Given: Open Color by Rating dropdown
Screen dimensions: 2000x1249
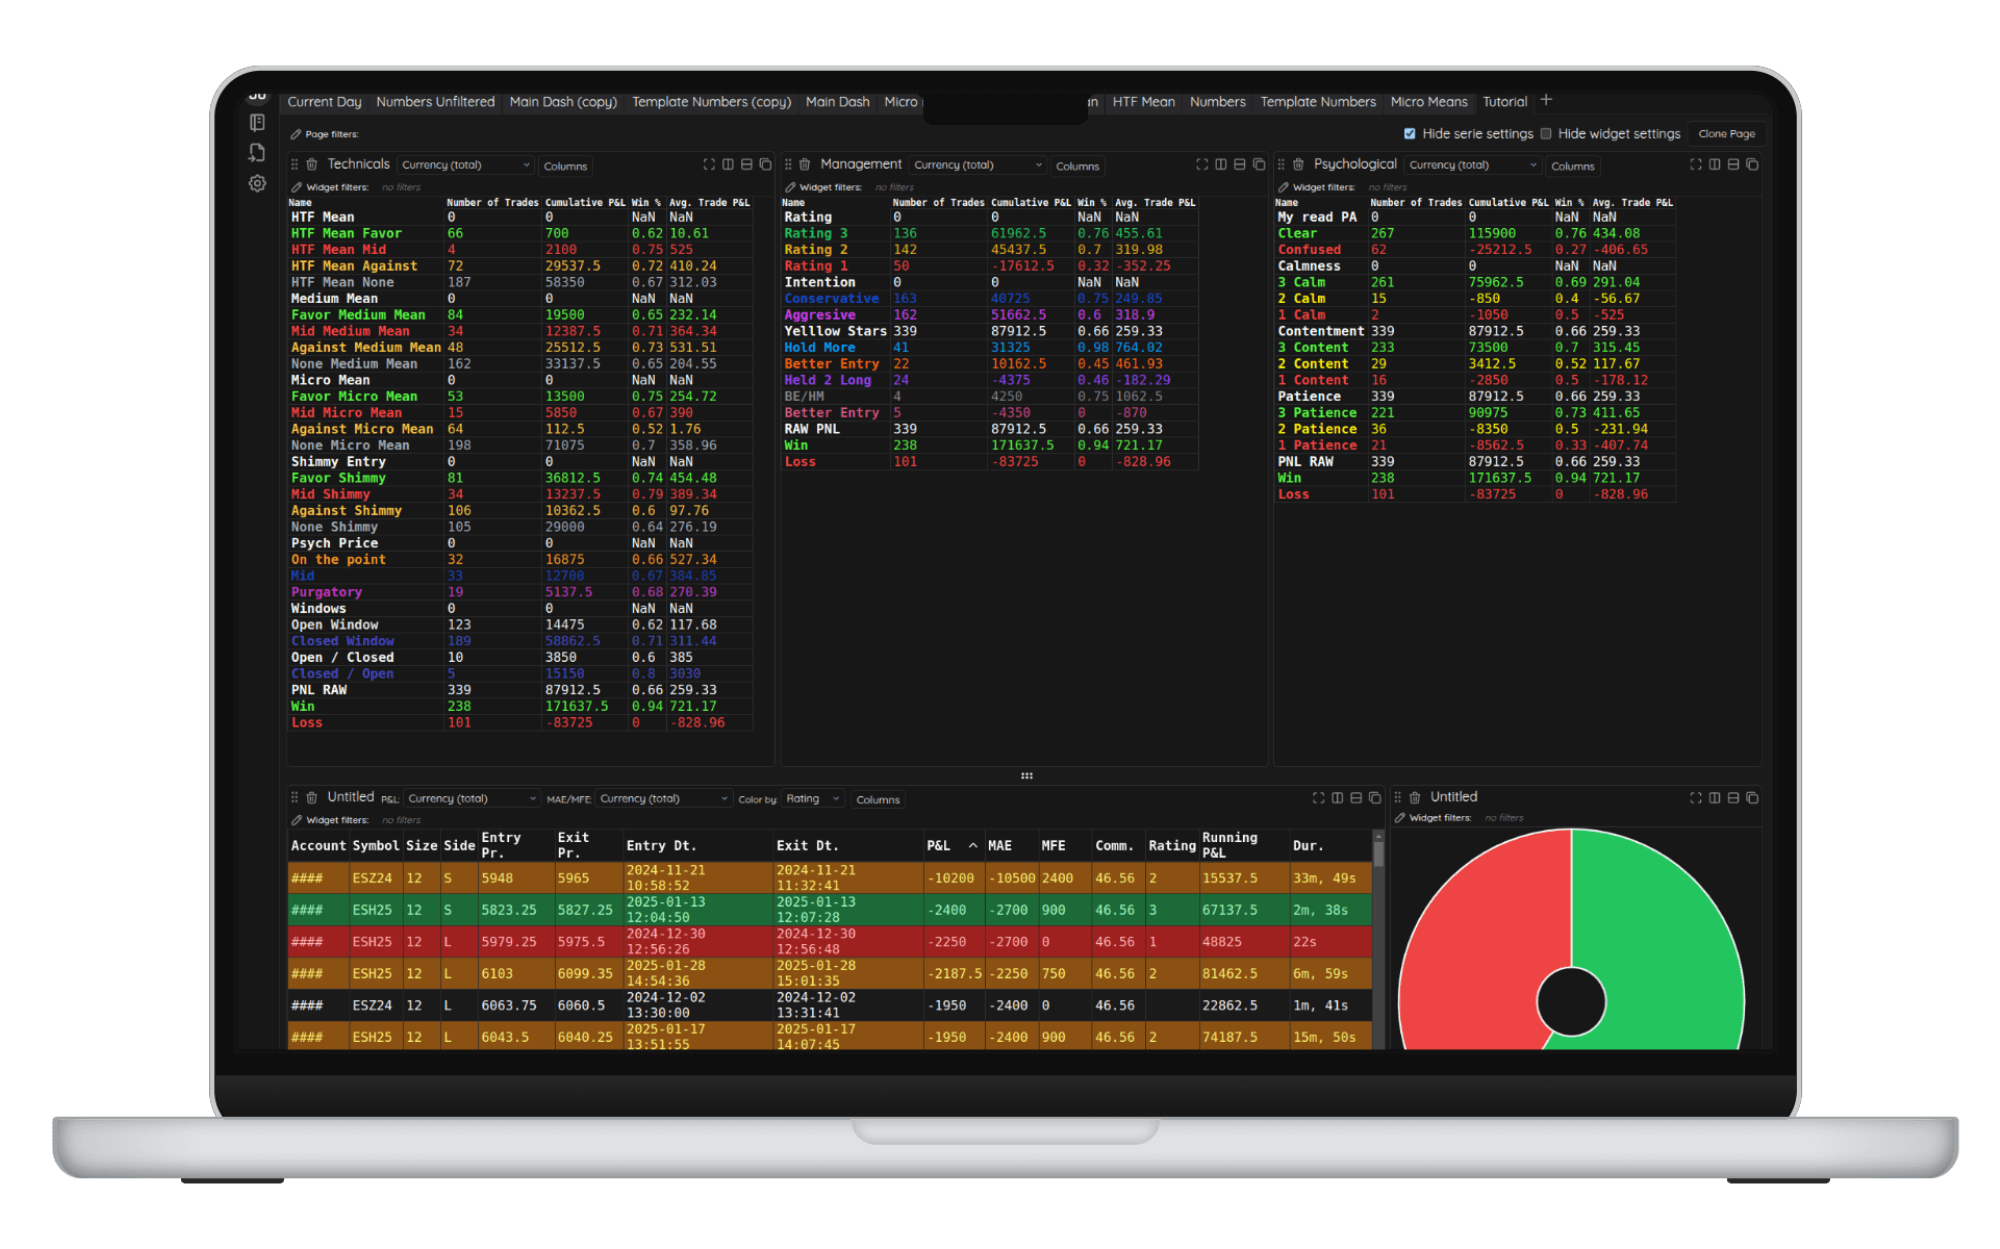Looking at the screenshot, I should point(812,799).
